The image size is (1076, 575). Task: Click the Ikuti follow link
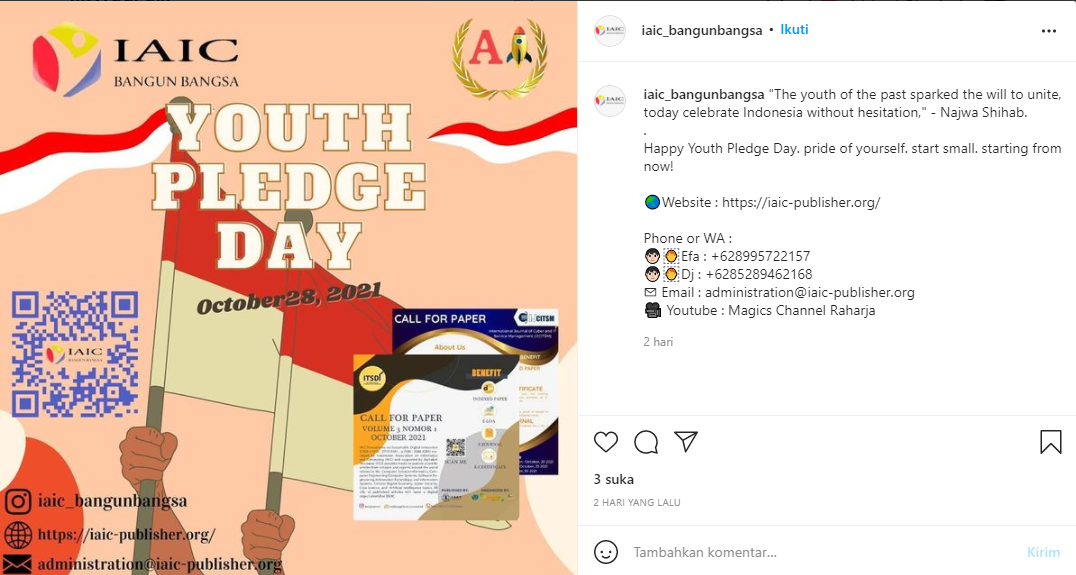pyautogui.click(x=794, y=30)
